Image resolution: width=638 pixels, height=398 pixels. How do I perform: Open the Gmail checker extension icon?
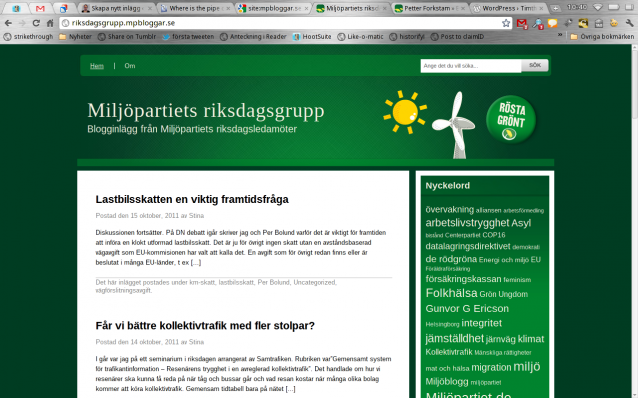click(522, 24)
